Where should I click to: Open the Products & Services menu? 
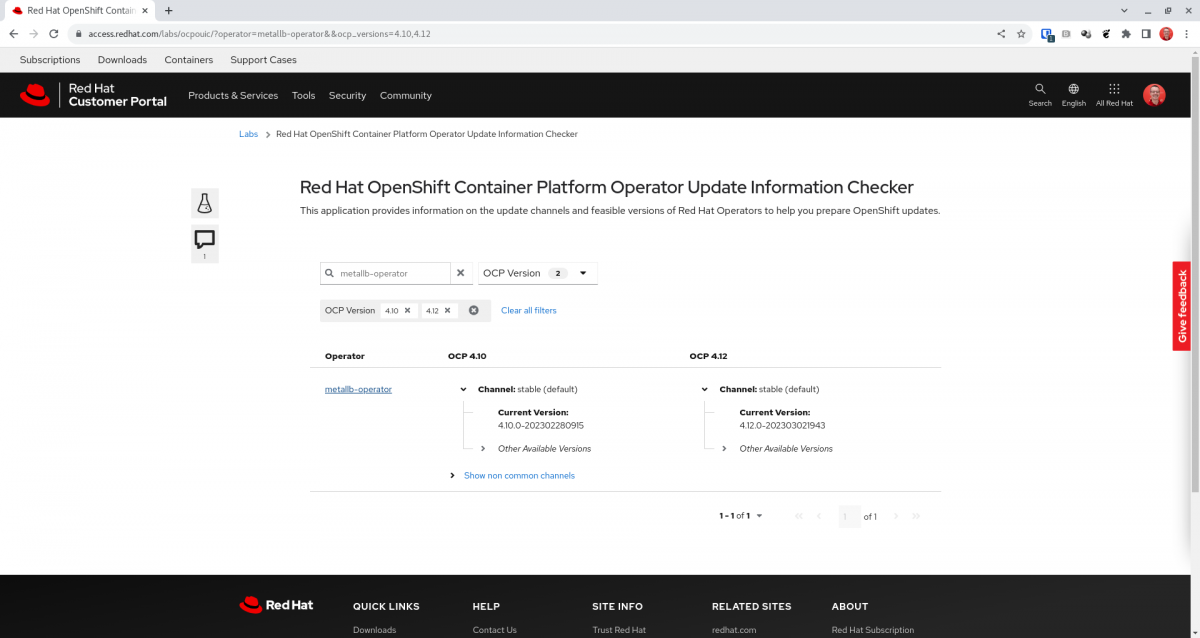233,96
